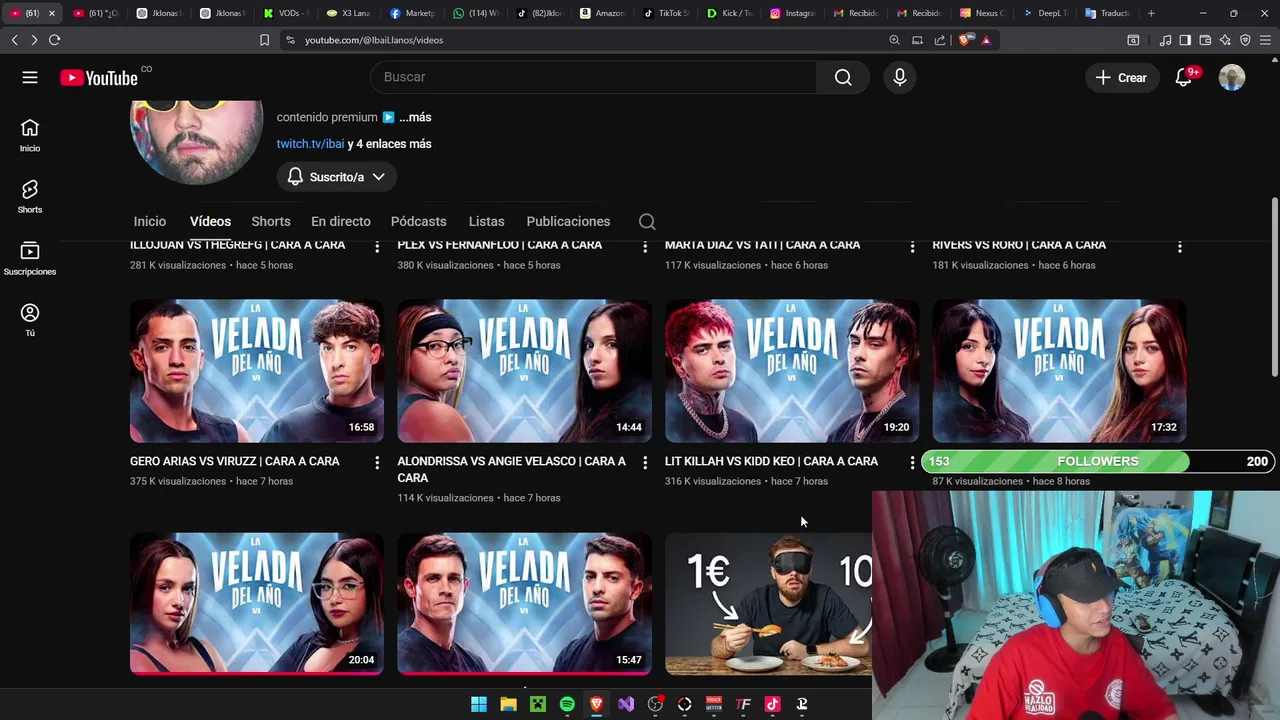Open options for Marta Diaz vs Tati video

pos(912,246)
